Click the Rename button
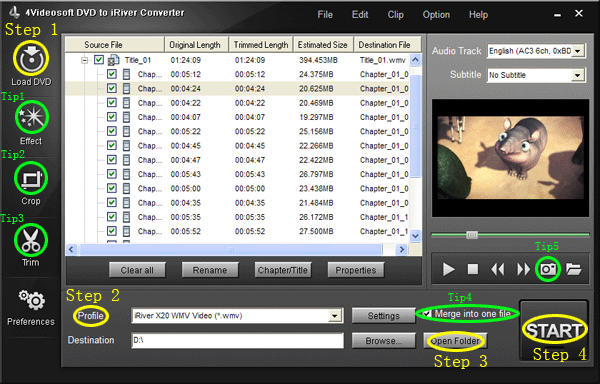Viewport: 600px width, 384px height. pos(210,270)
